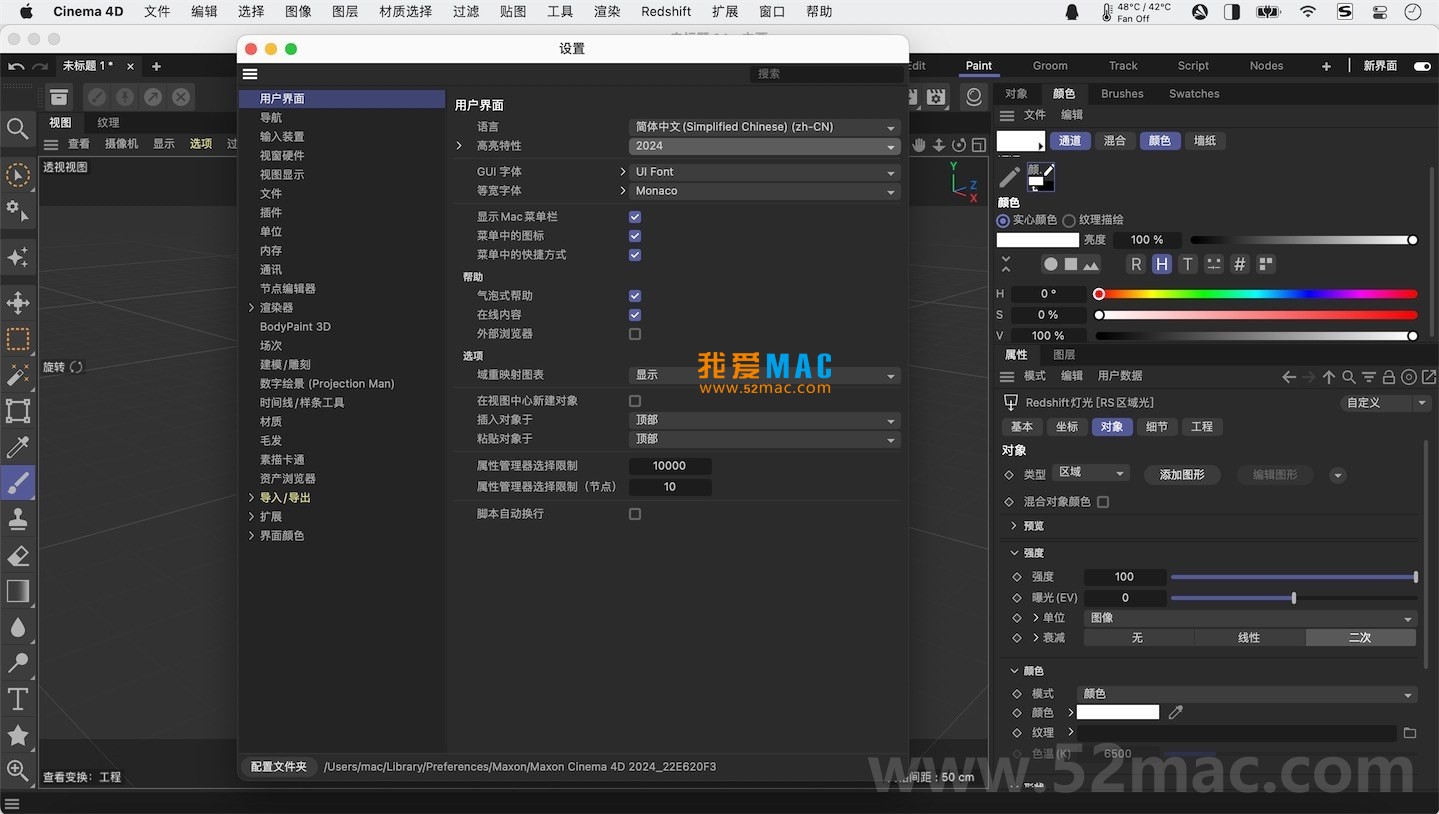
Task: Enable the 外部浏览器 checkbox
Action: pyautogui.click(x=635, y=334)
